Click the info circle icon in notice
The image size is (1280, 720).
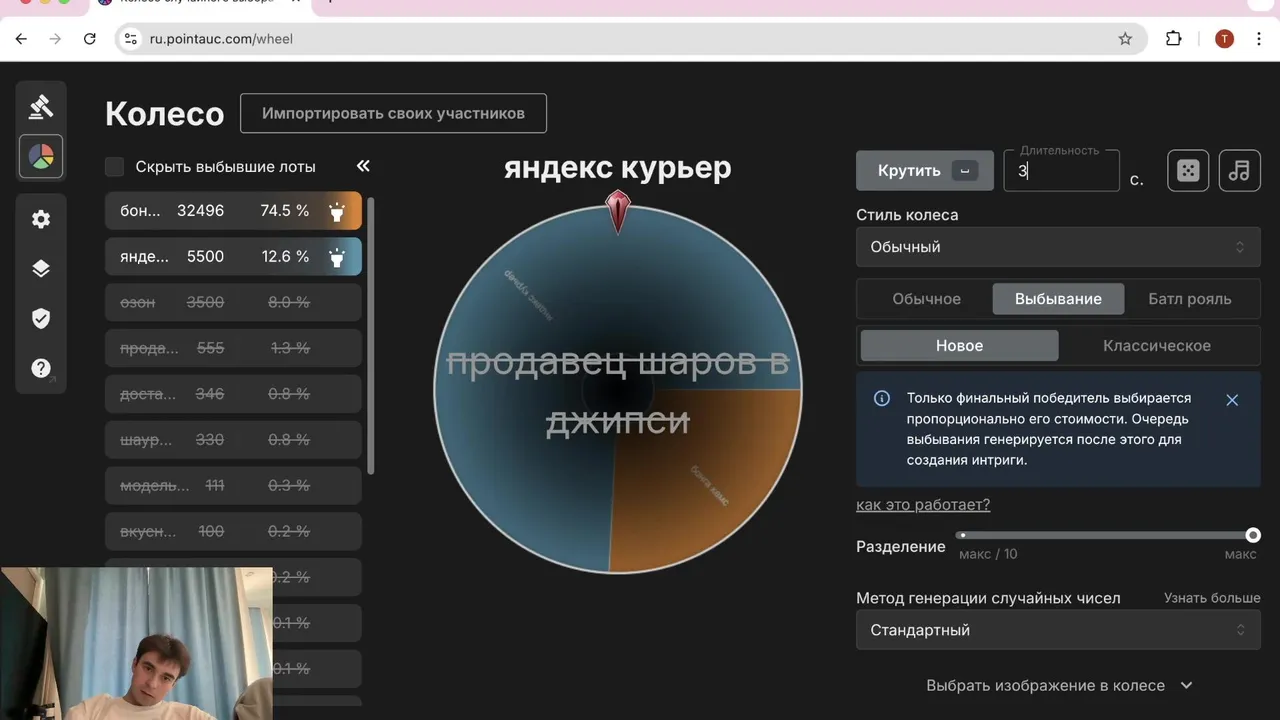tap(882, 398)
